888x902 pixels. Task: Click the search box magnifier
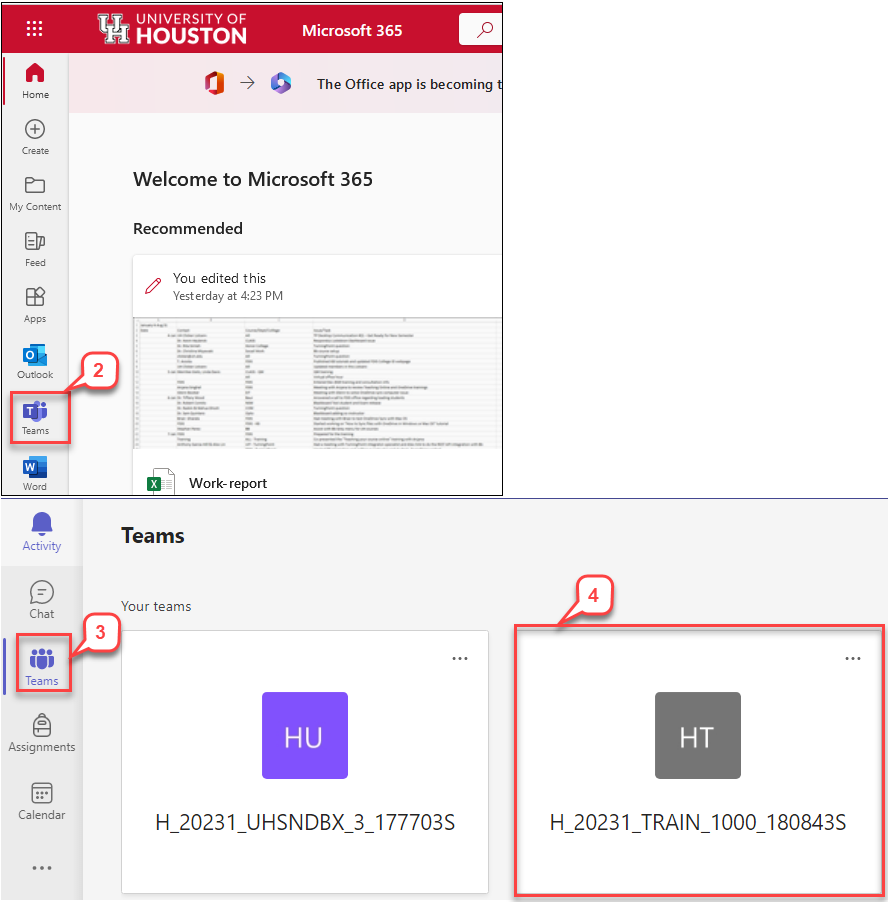[485, 29]
